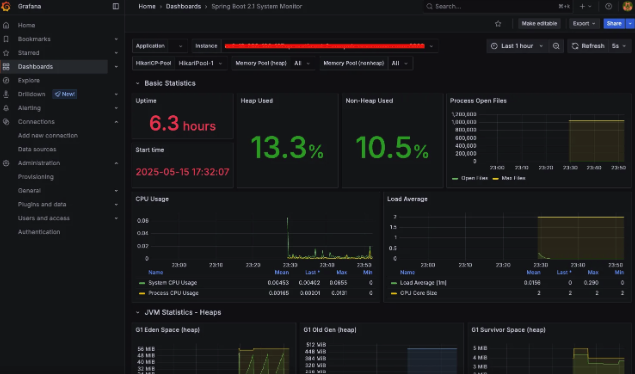This screenshot has width=635, height=374.
Task: Click the clock icon in time picker
Action: tap(494, 46)
